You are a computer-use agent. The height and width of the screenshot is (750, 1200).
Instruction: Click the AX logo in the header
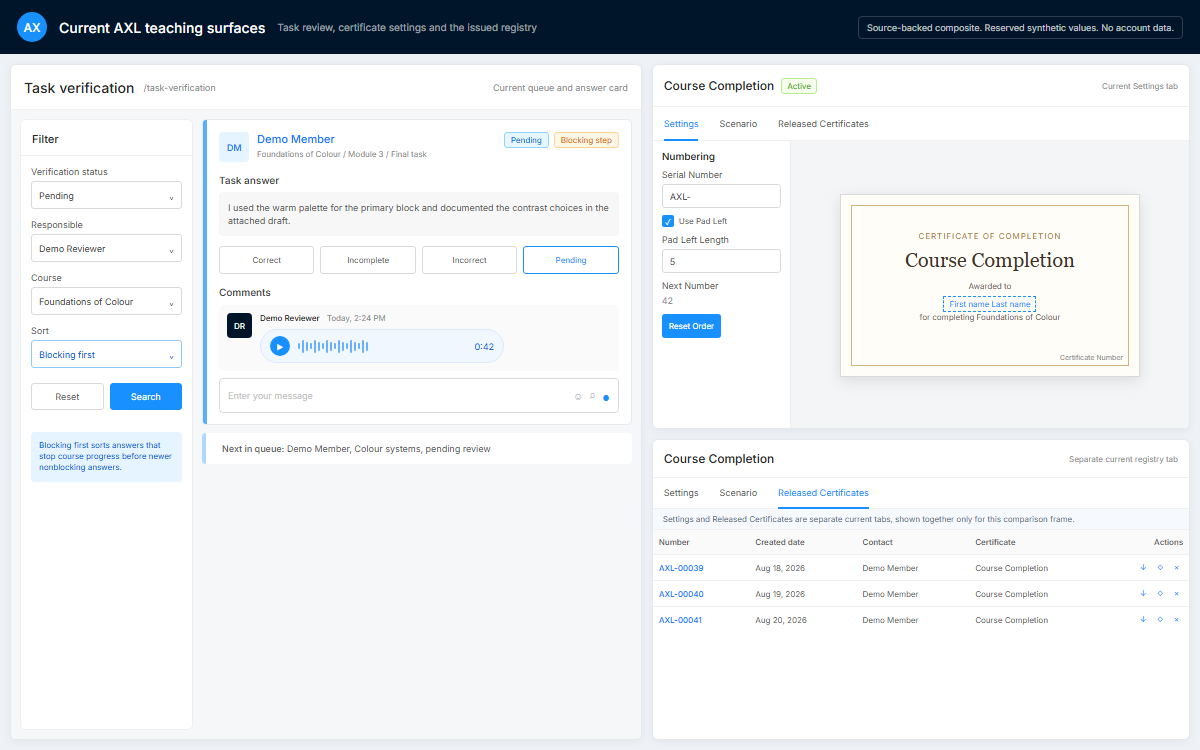click(x=32, y=27)
